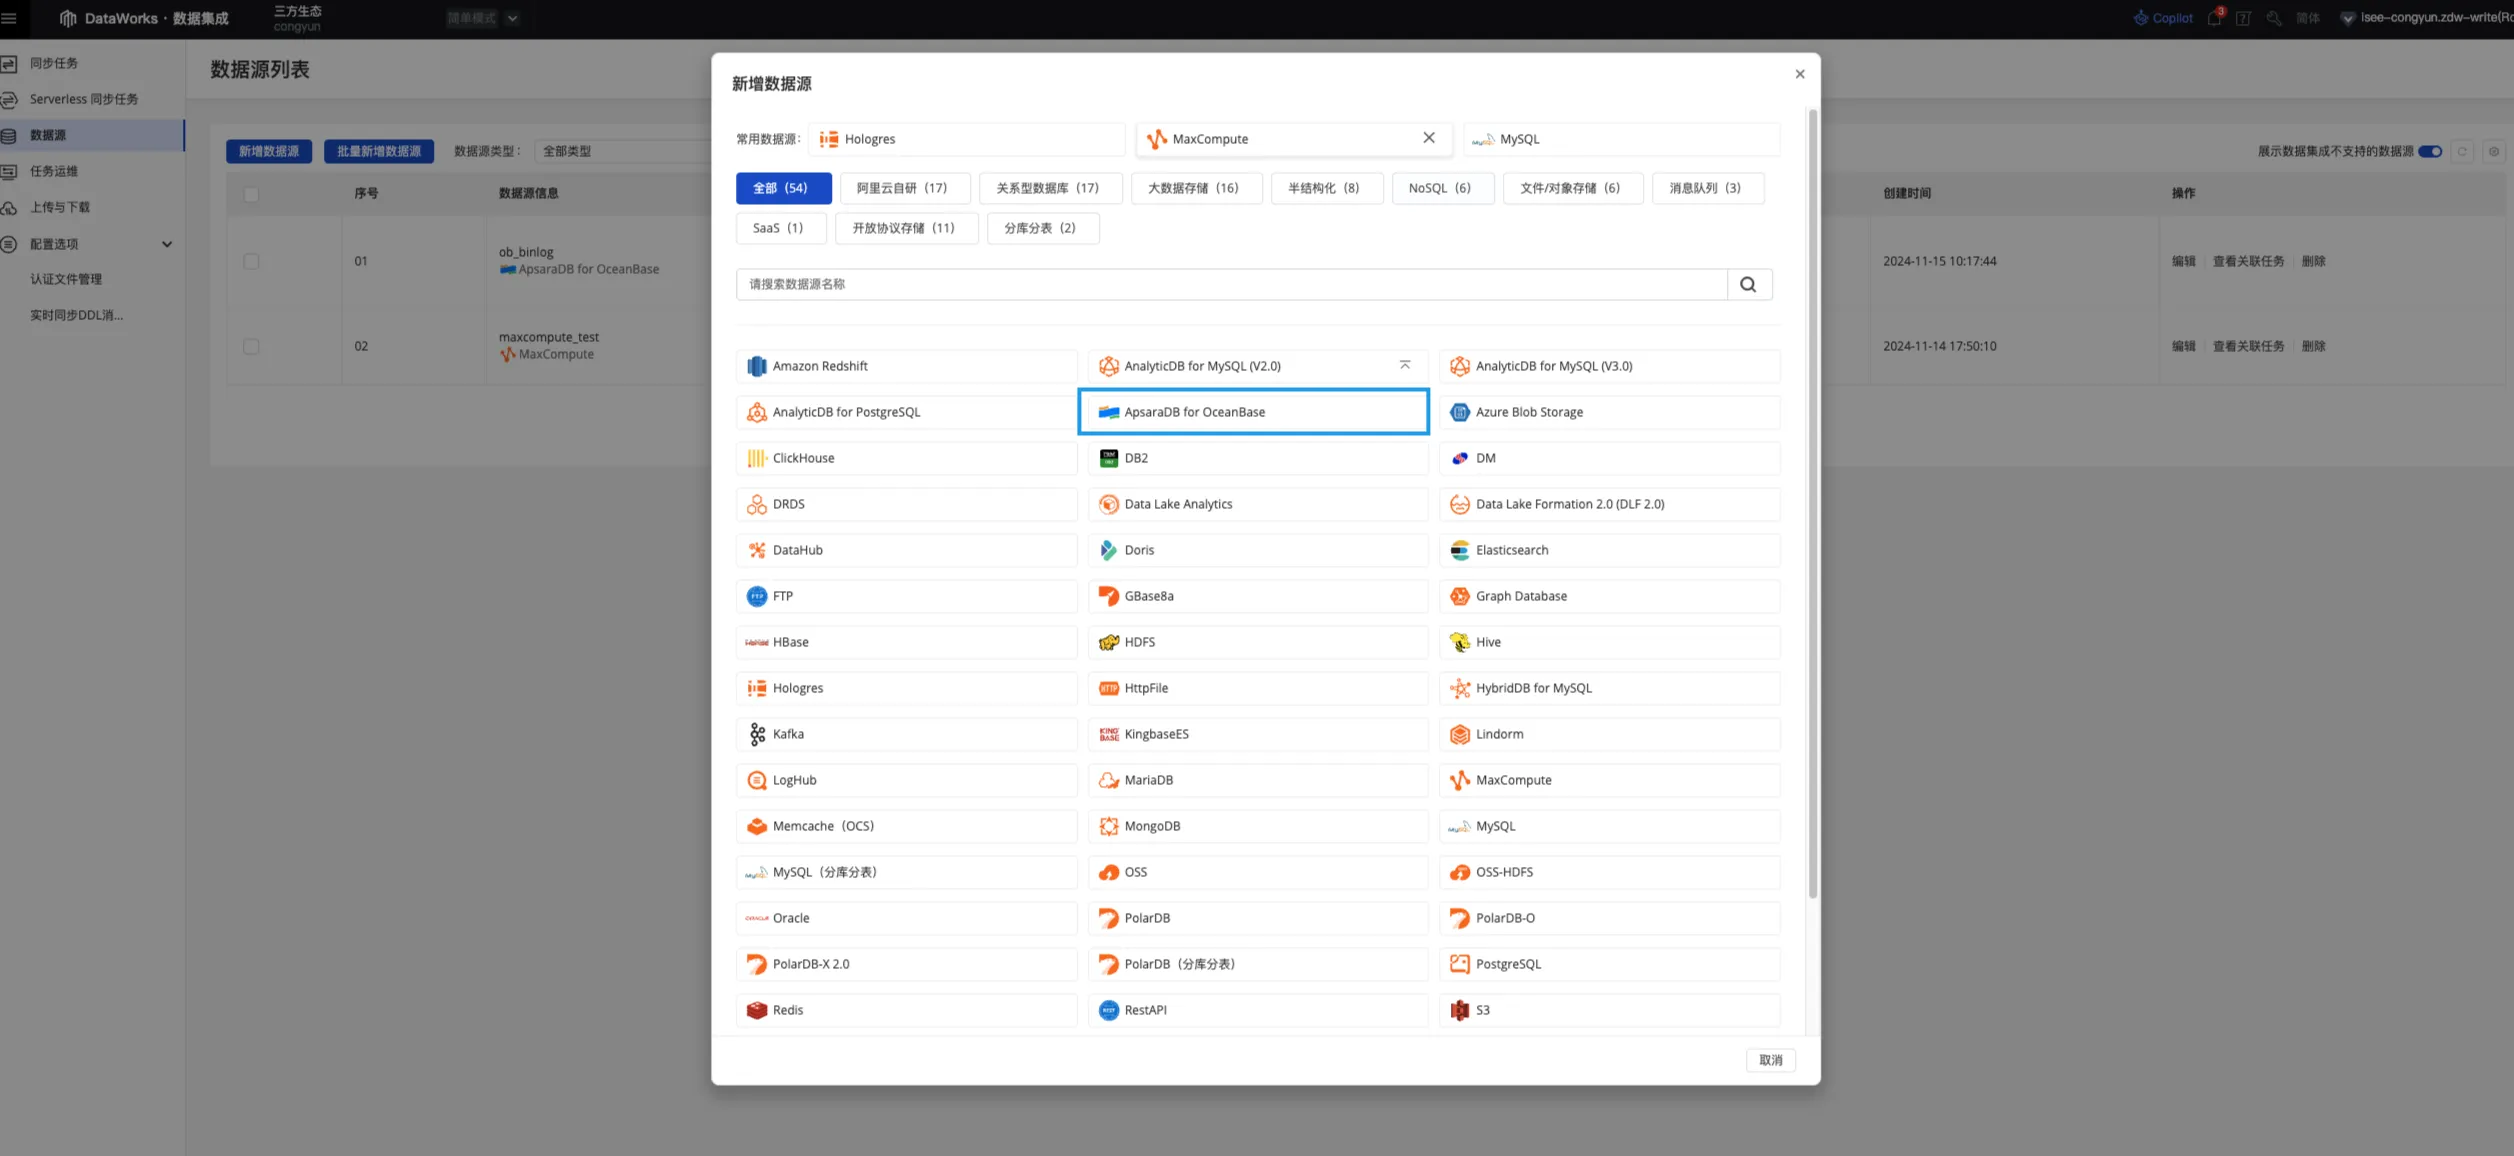
Task: Toggle showing unsupported data sources switch
Action: click(2430, 151)
